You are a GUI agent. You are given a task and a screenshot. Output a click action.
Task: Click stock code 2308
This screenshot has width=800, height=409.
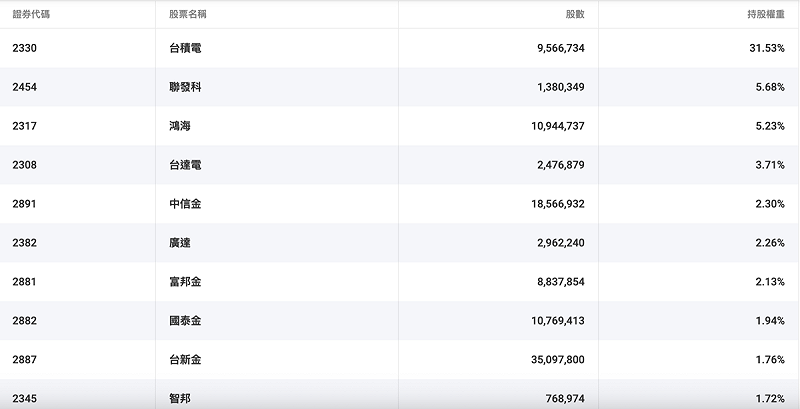(24, 165)
